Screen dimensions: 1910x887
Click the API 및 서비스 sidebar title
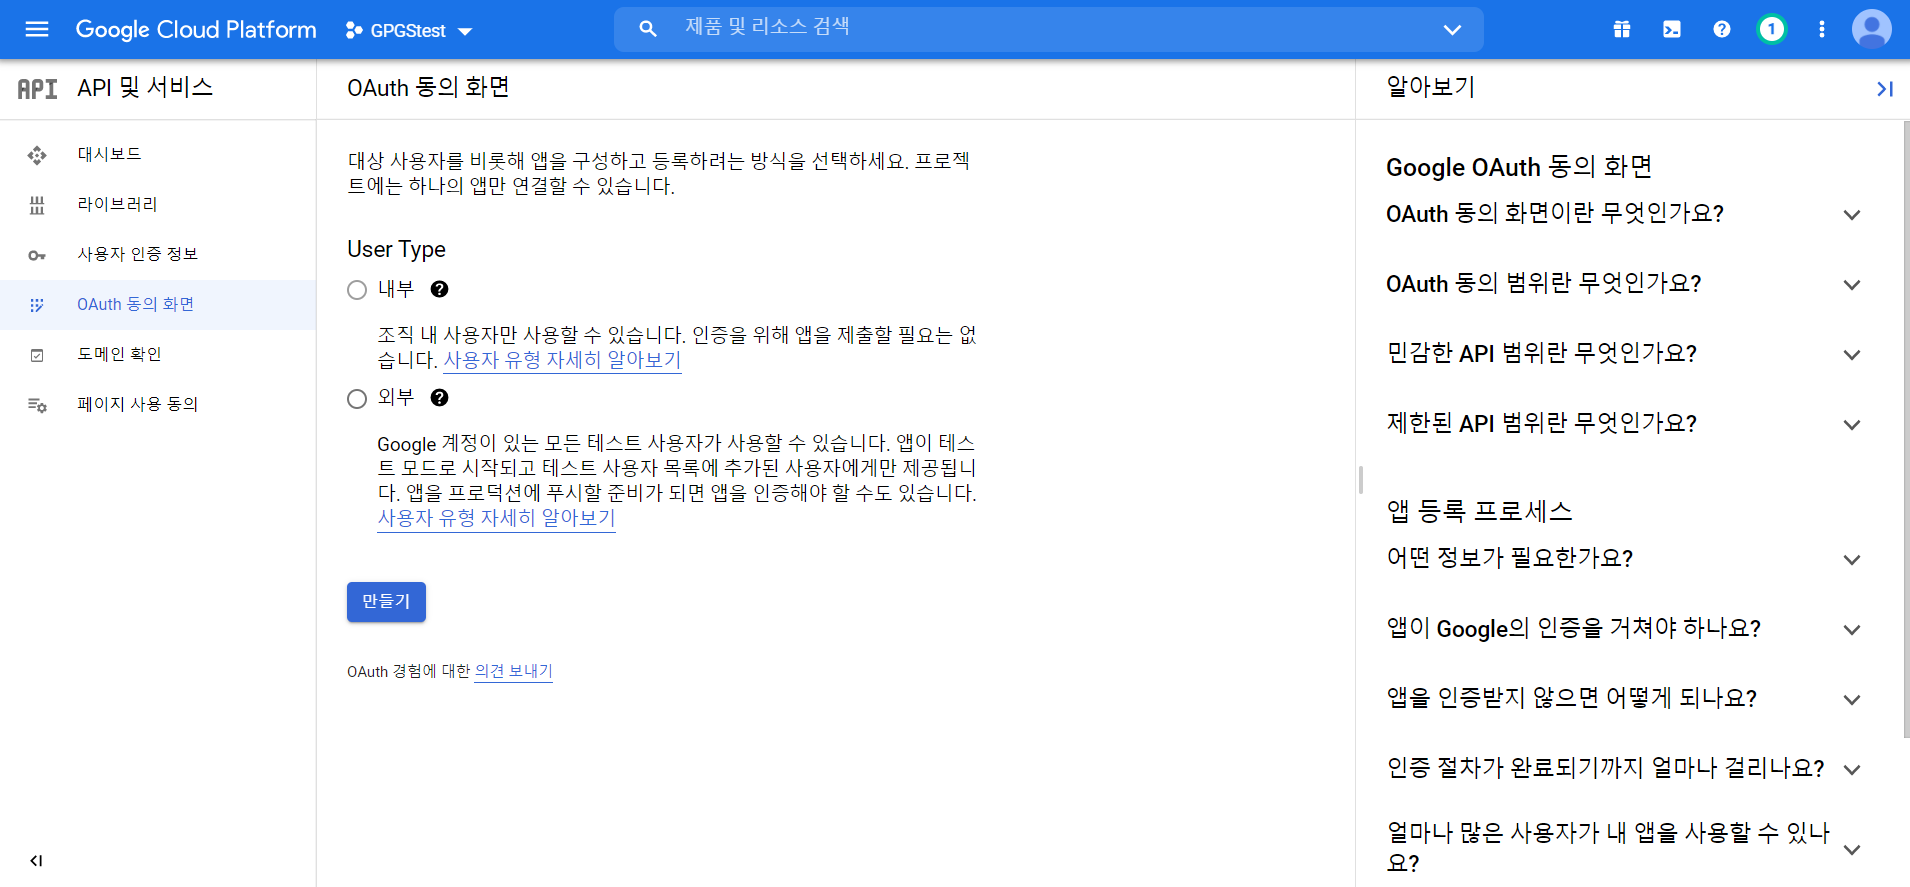click(145, 88)
